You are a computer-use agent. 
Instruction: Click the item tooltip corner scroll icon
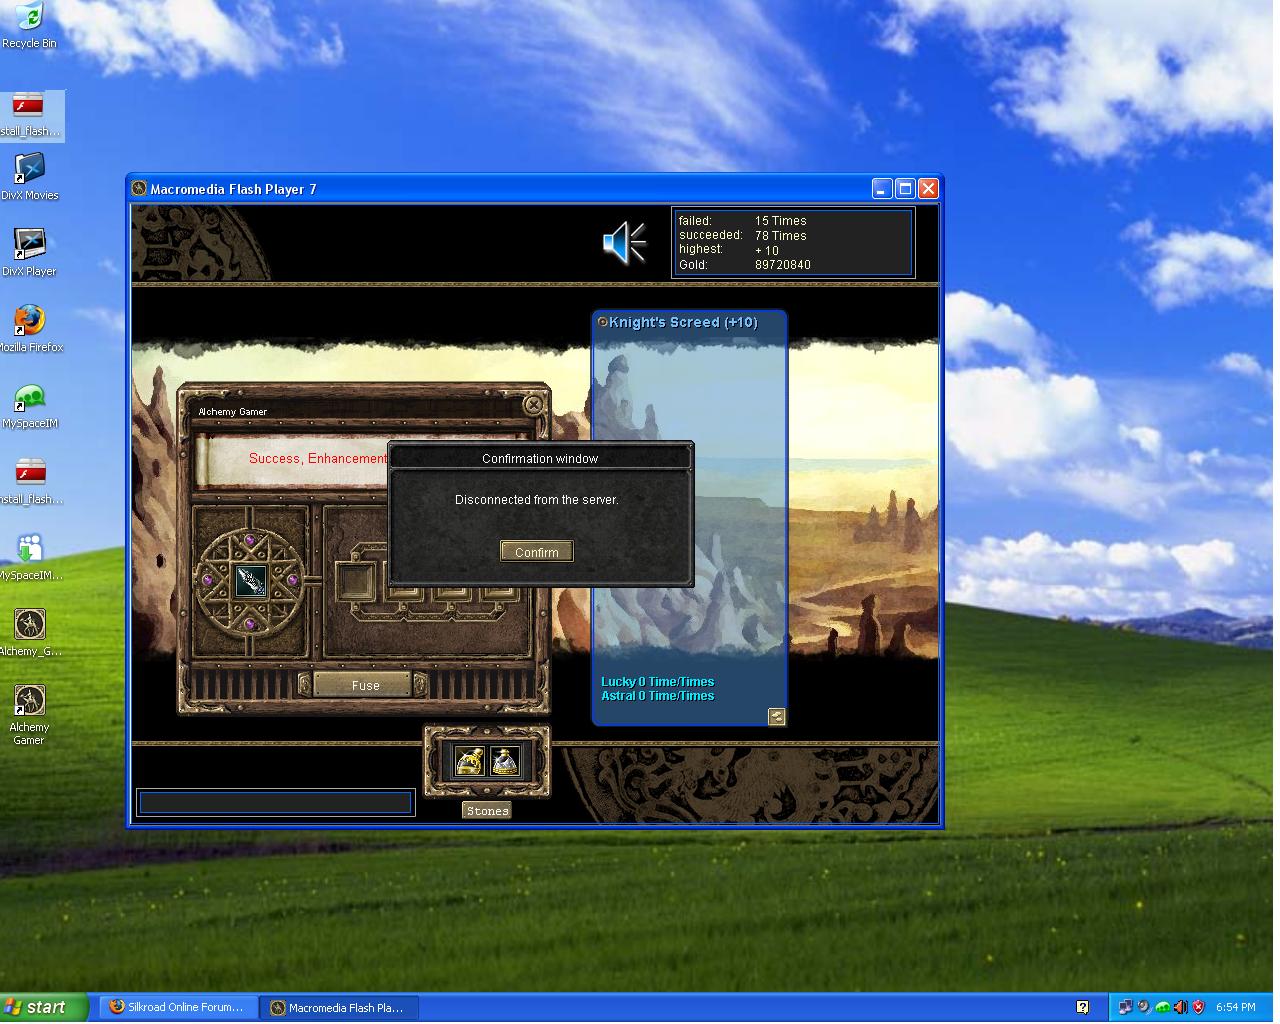point(776,716)
